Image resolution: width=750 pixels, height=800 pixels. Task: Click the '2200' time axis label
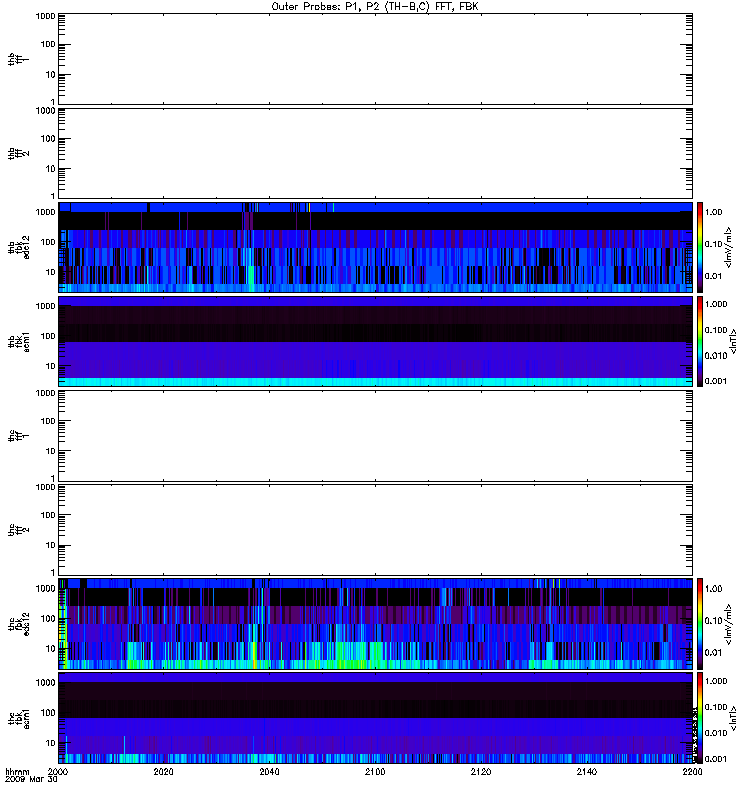pyautogui.click(x=692, y=771)
